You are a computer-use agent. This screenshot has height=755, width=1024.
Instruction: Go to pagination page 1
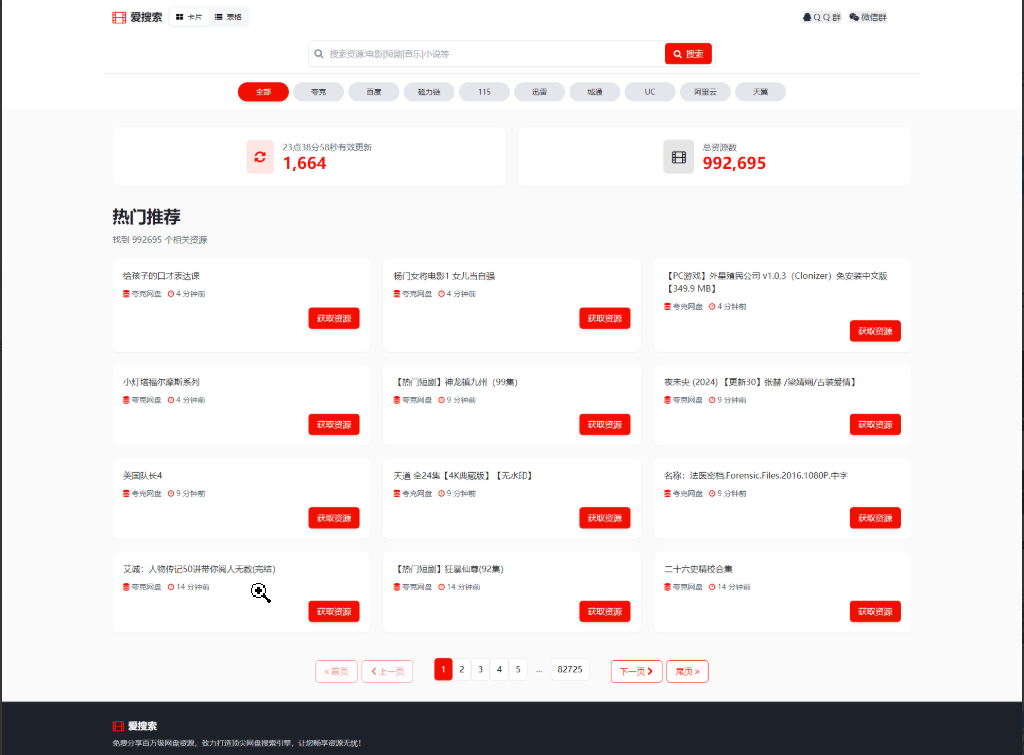(443, 669)
